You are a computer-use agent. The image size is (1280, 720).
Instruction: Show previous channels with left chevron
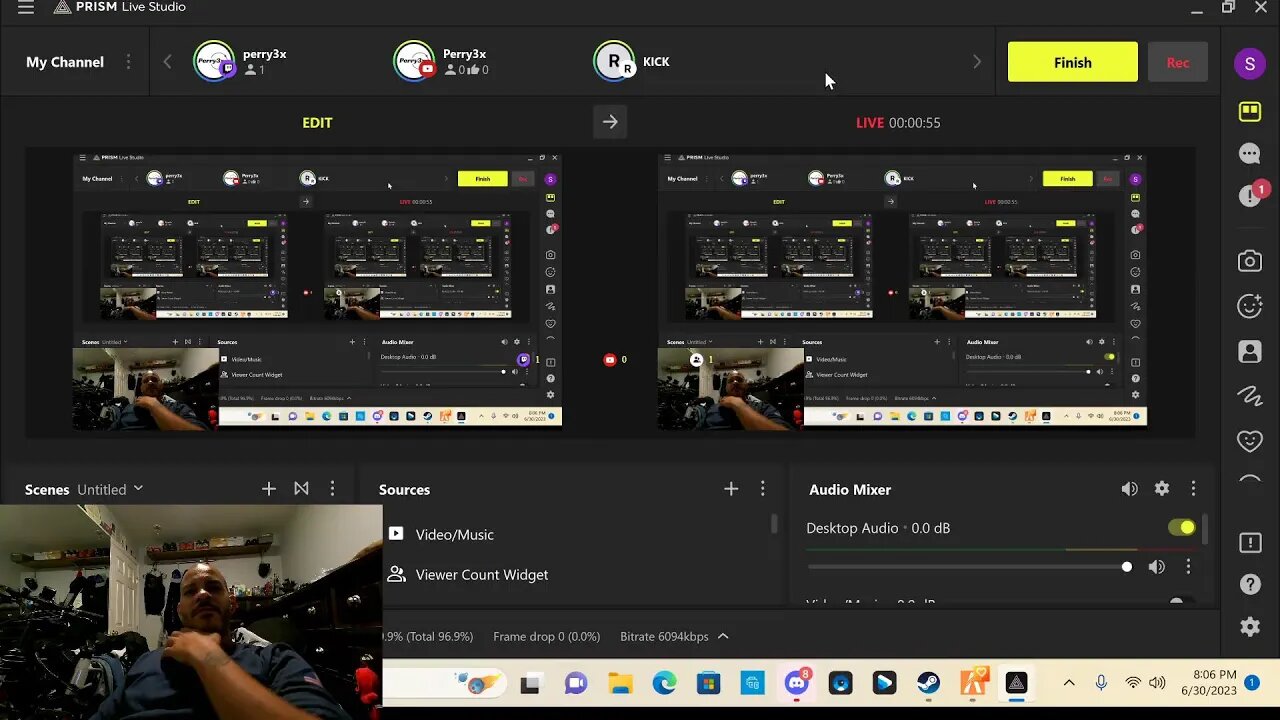pyautogui.click(x=167, y=62)
